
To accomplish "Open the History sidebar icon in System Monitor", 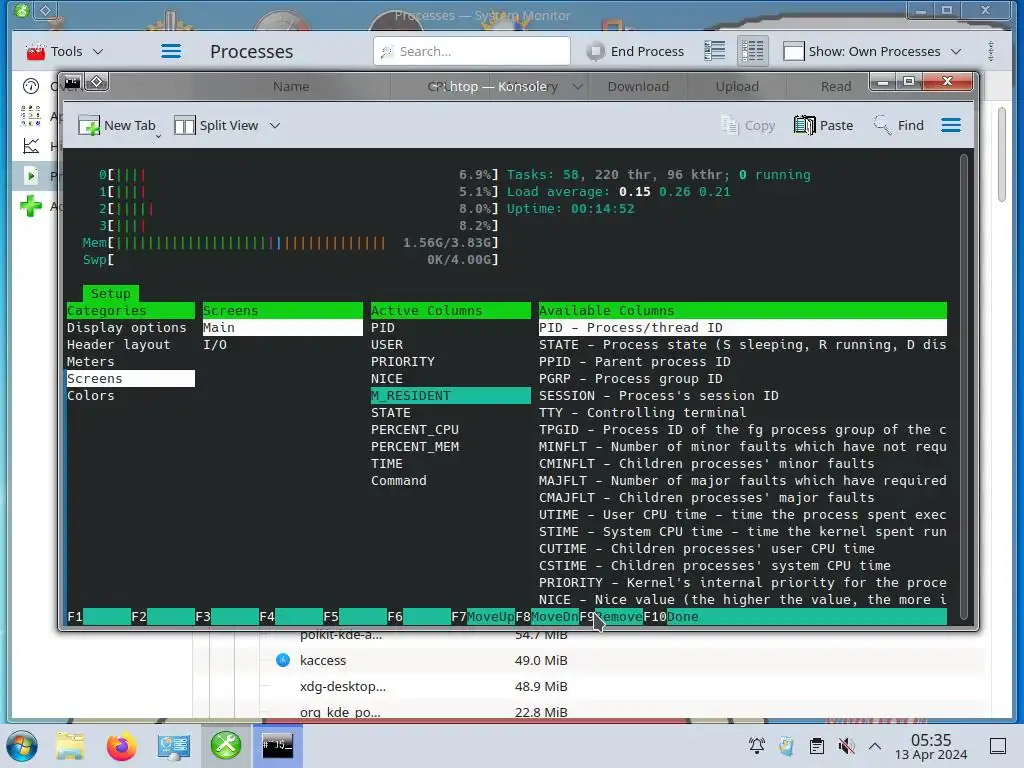I will 31,146.
